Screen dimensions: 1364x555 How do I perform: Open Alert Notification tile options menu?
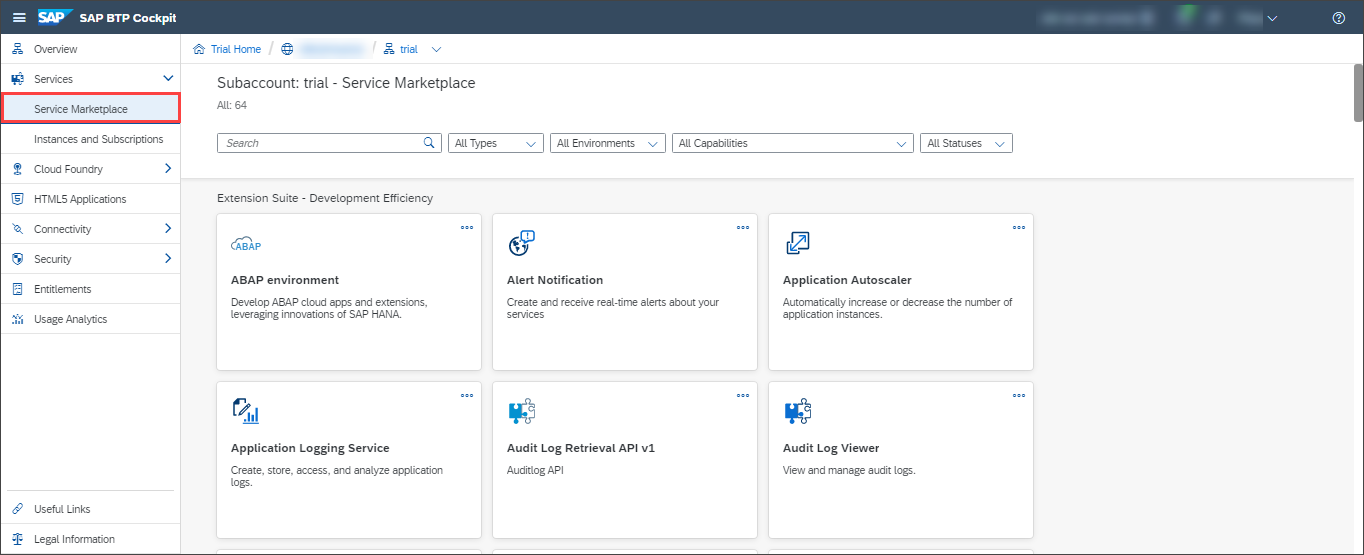tap(743, 227)
